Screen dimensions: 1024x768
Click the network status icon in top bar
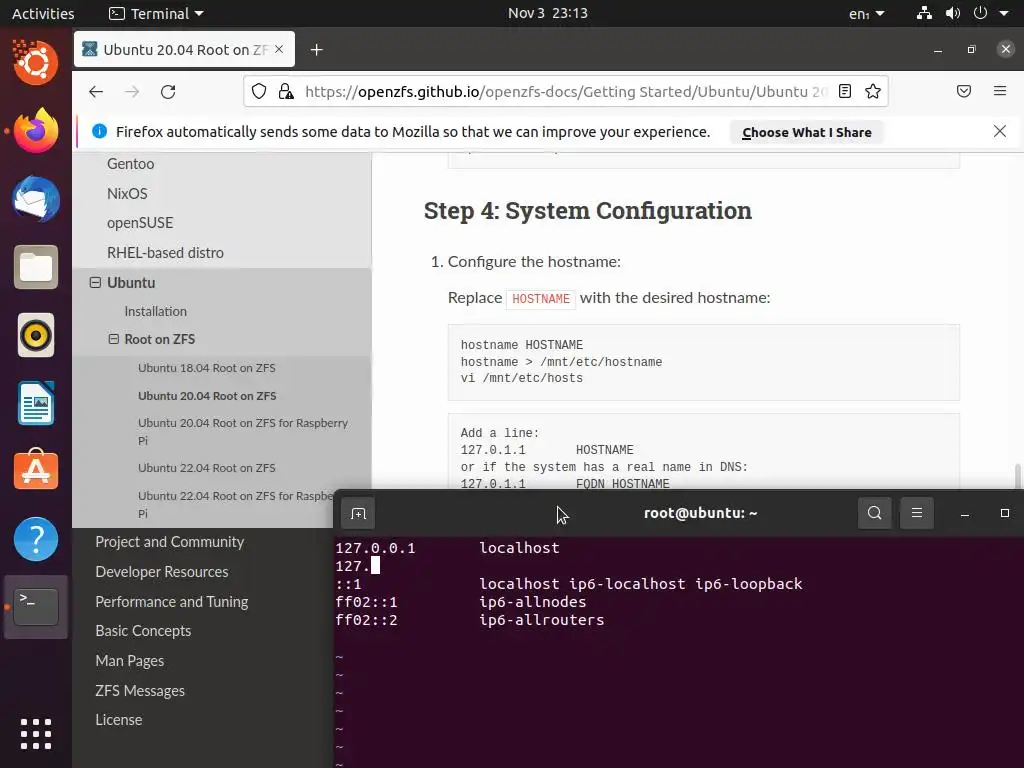(x=924, y=13)
